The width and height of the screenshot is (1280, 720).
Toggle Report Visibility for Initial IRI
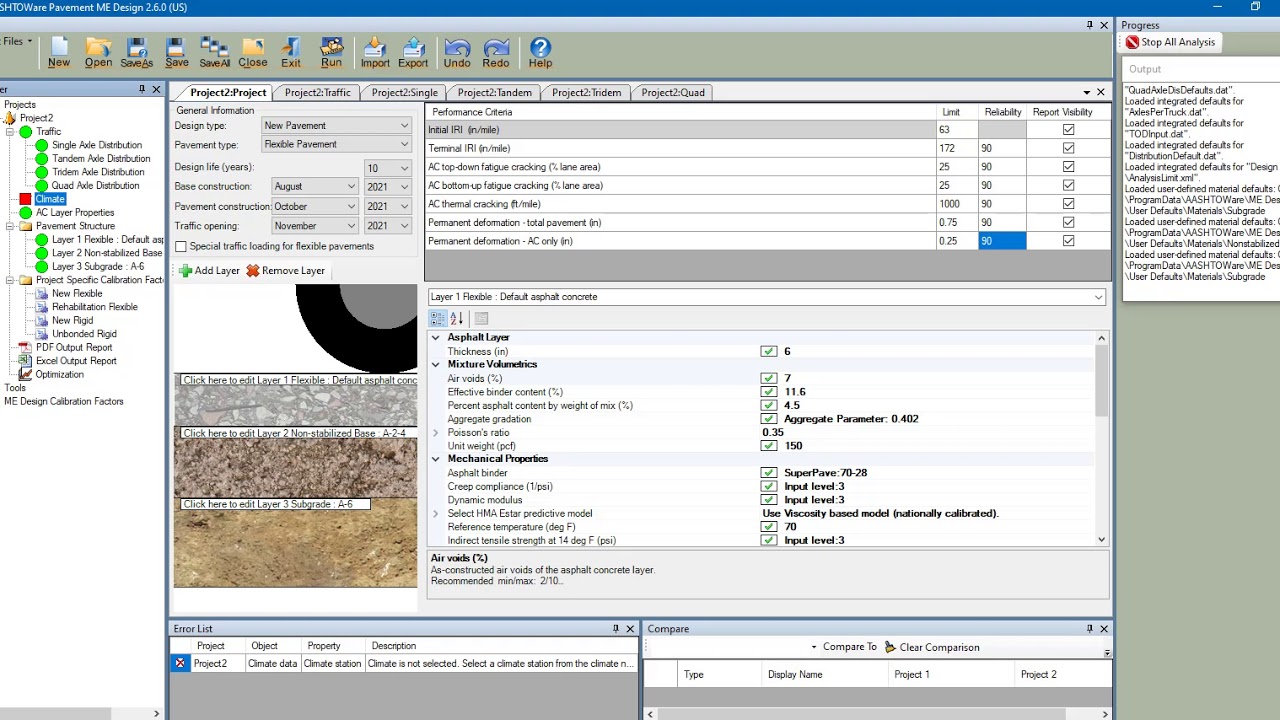click(1068, 130)
